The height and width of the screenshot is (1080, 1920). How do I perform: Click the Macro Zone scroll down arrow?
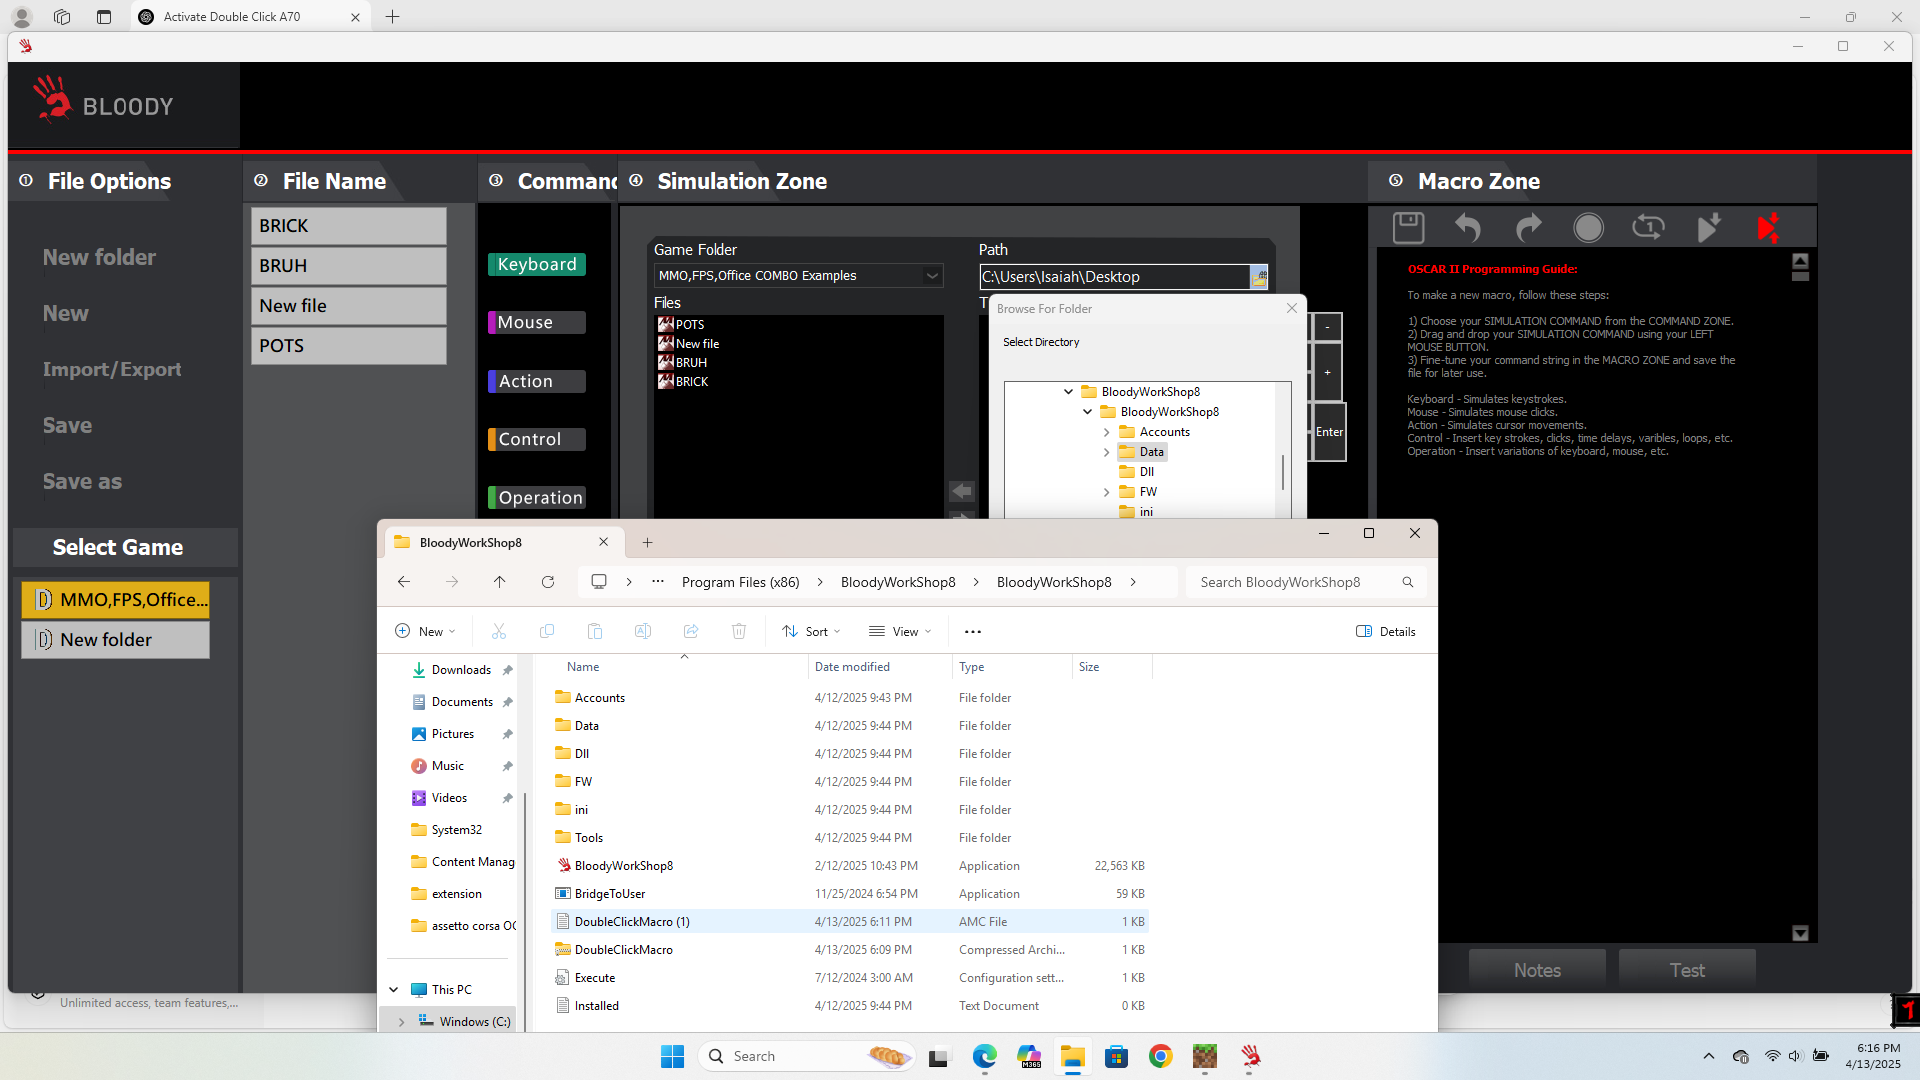[x=1800, y=932]
